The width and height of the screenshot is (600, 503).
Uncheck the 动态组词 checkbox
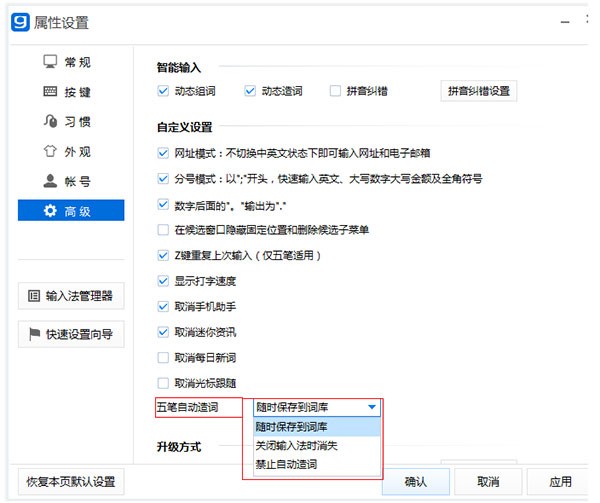tap(163, 91)
